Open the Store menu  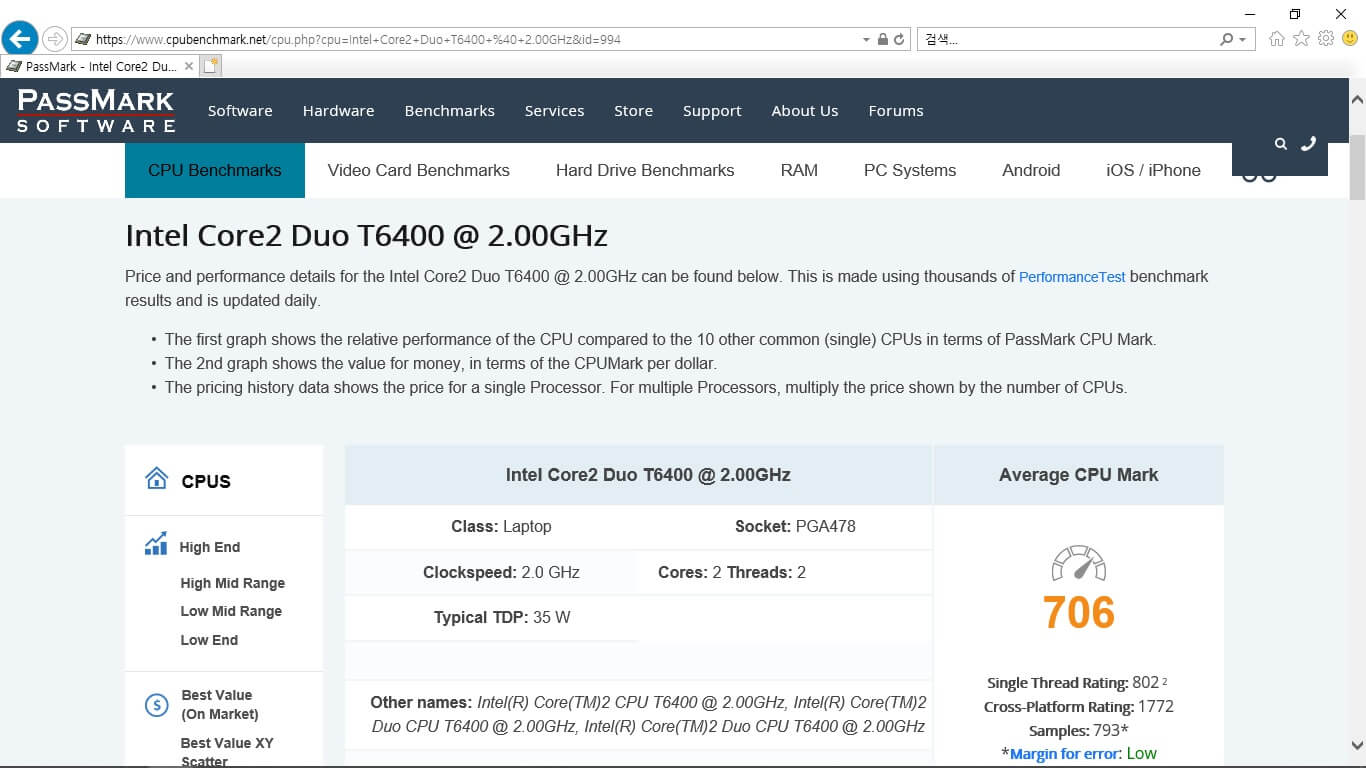point(633,111)
